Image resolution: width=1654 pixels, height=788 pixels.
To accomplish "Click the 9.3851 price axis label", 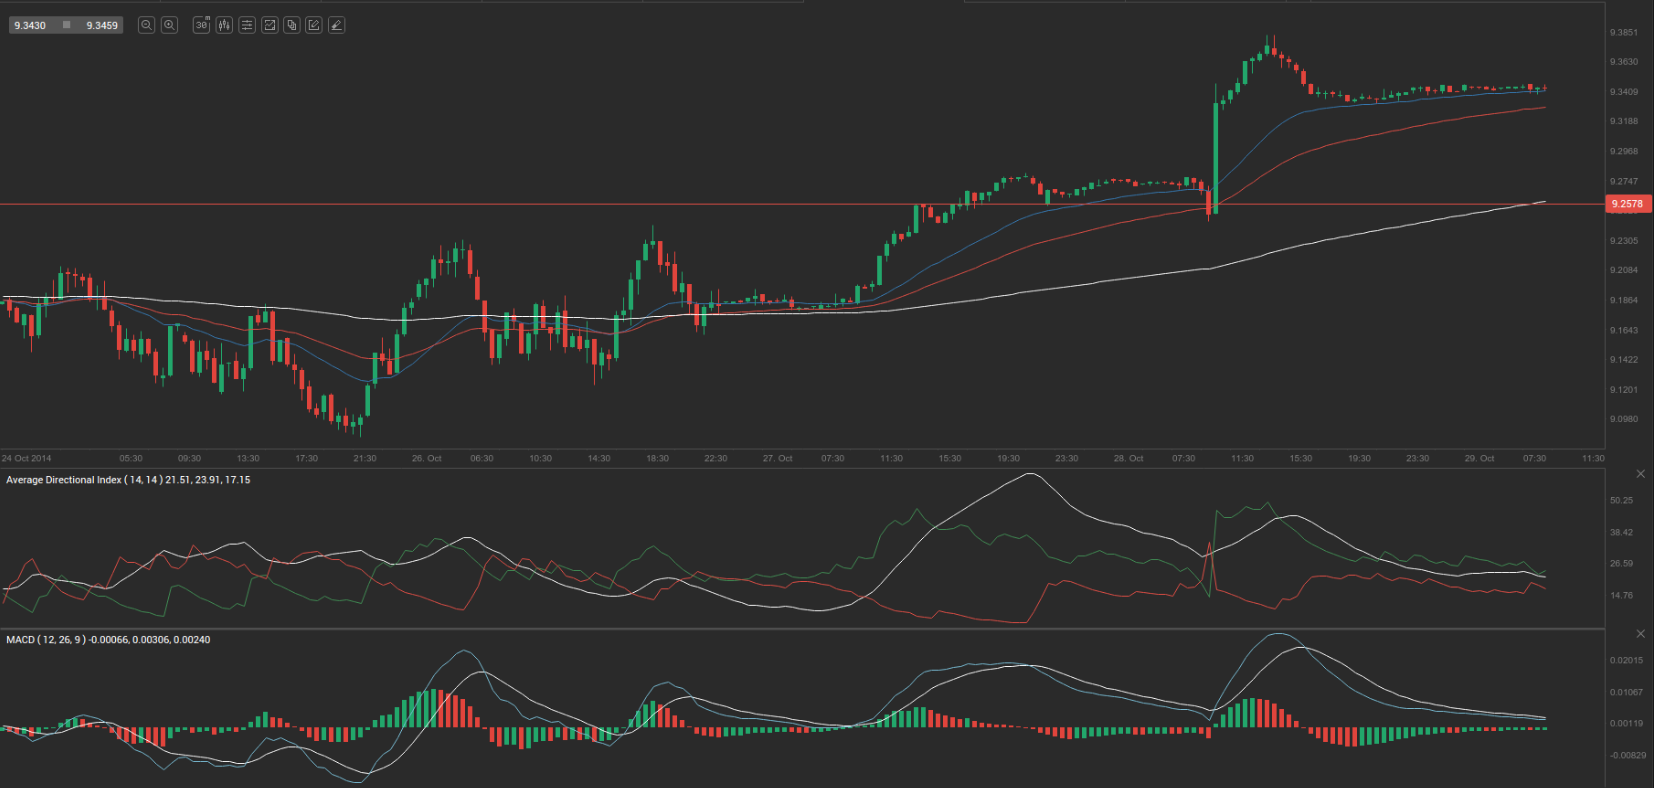I will [x=1623, y=32].
